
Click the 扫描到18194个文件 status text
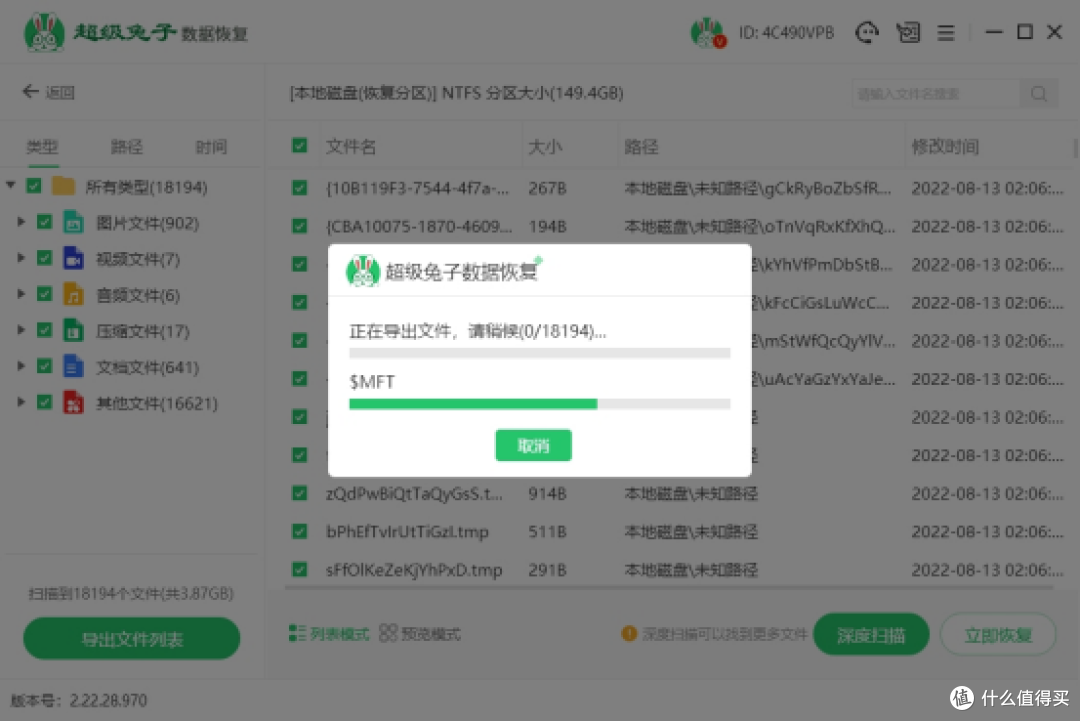pos(131,594)
